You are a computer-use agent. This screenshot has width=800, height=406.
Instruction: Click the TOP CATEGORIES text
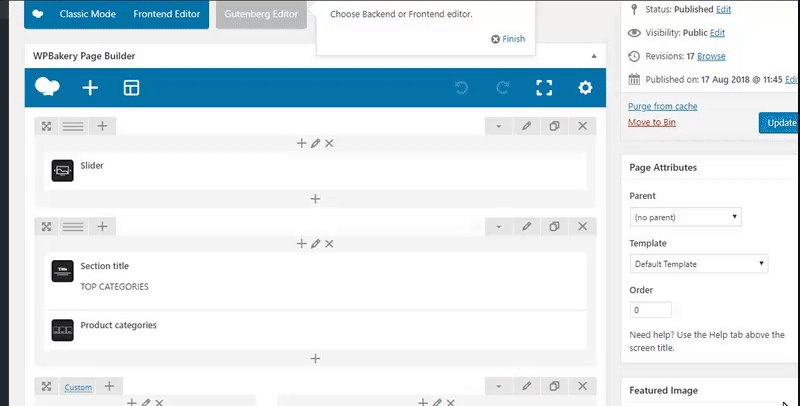click(x=114, y=287)
